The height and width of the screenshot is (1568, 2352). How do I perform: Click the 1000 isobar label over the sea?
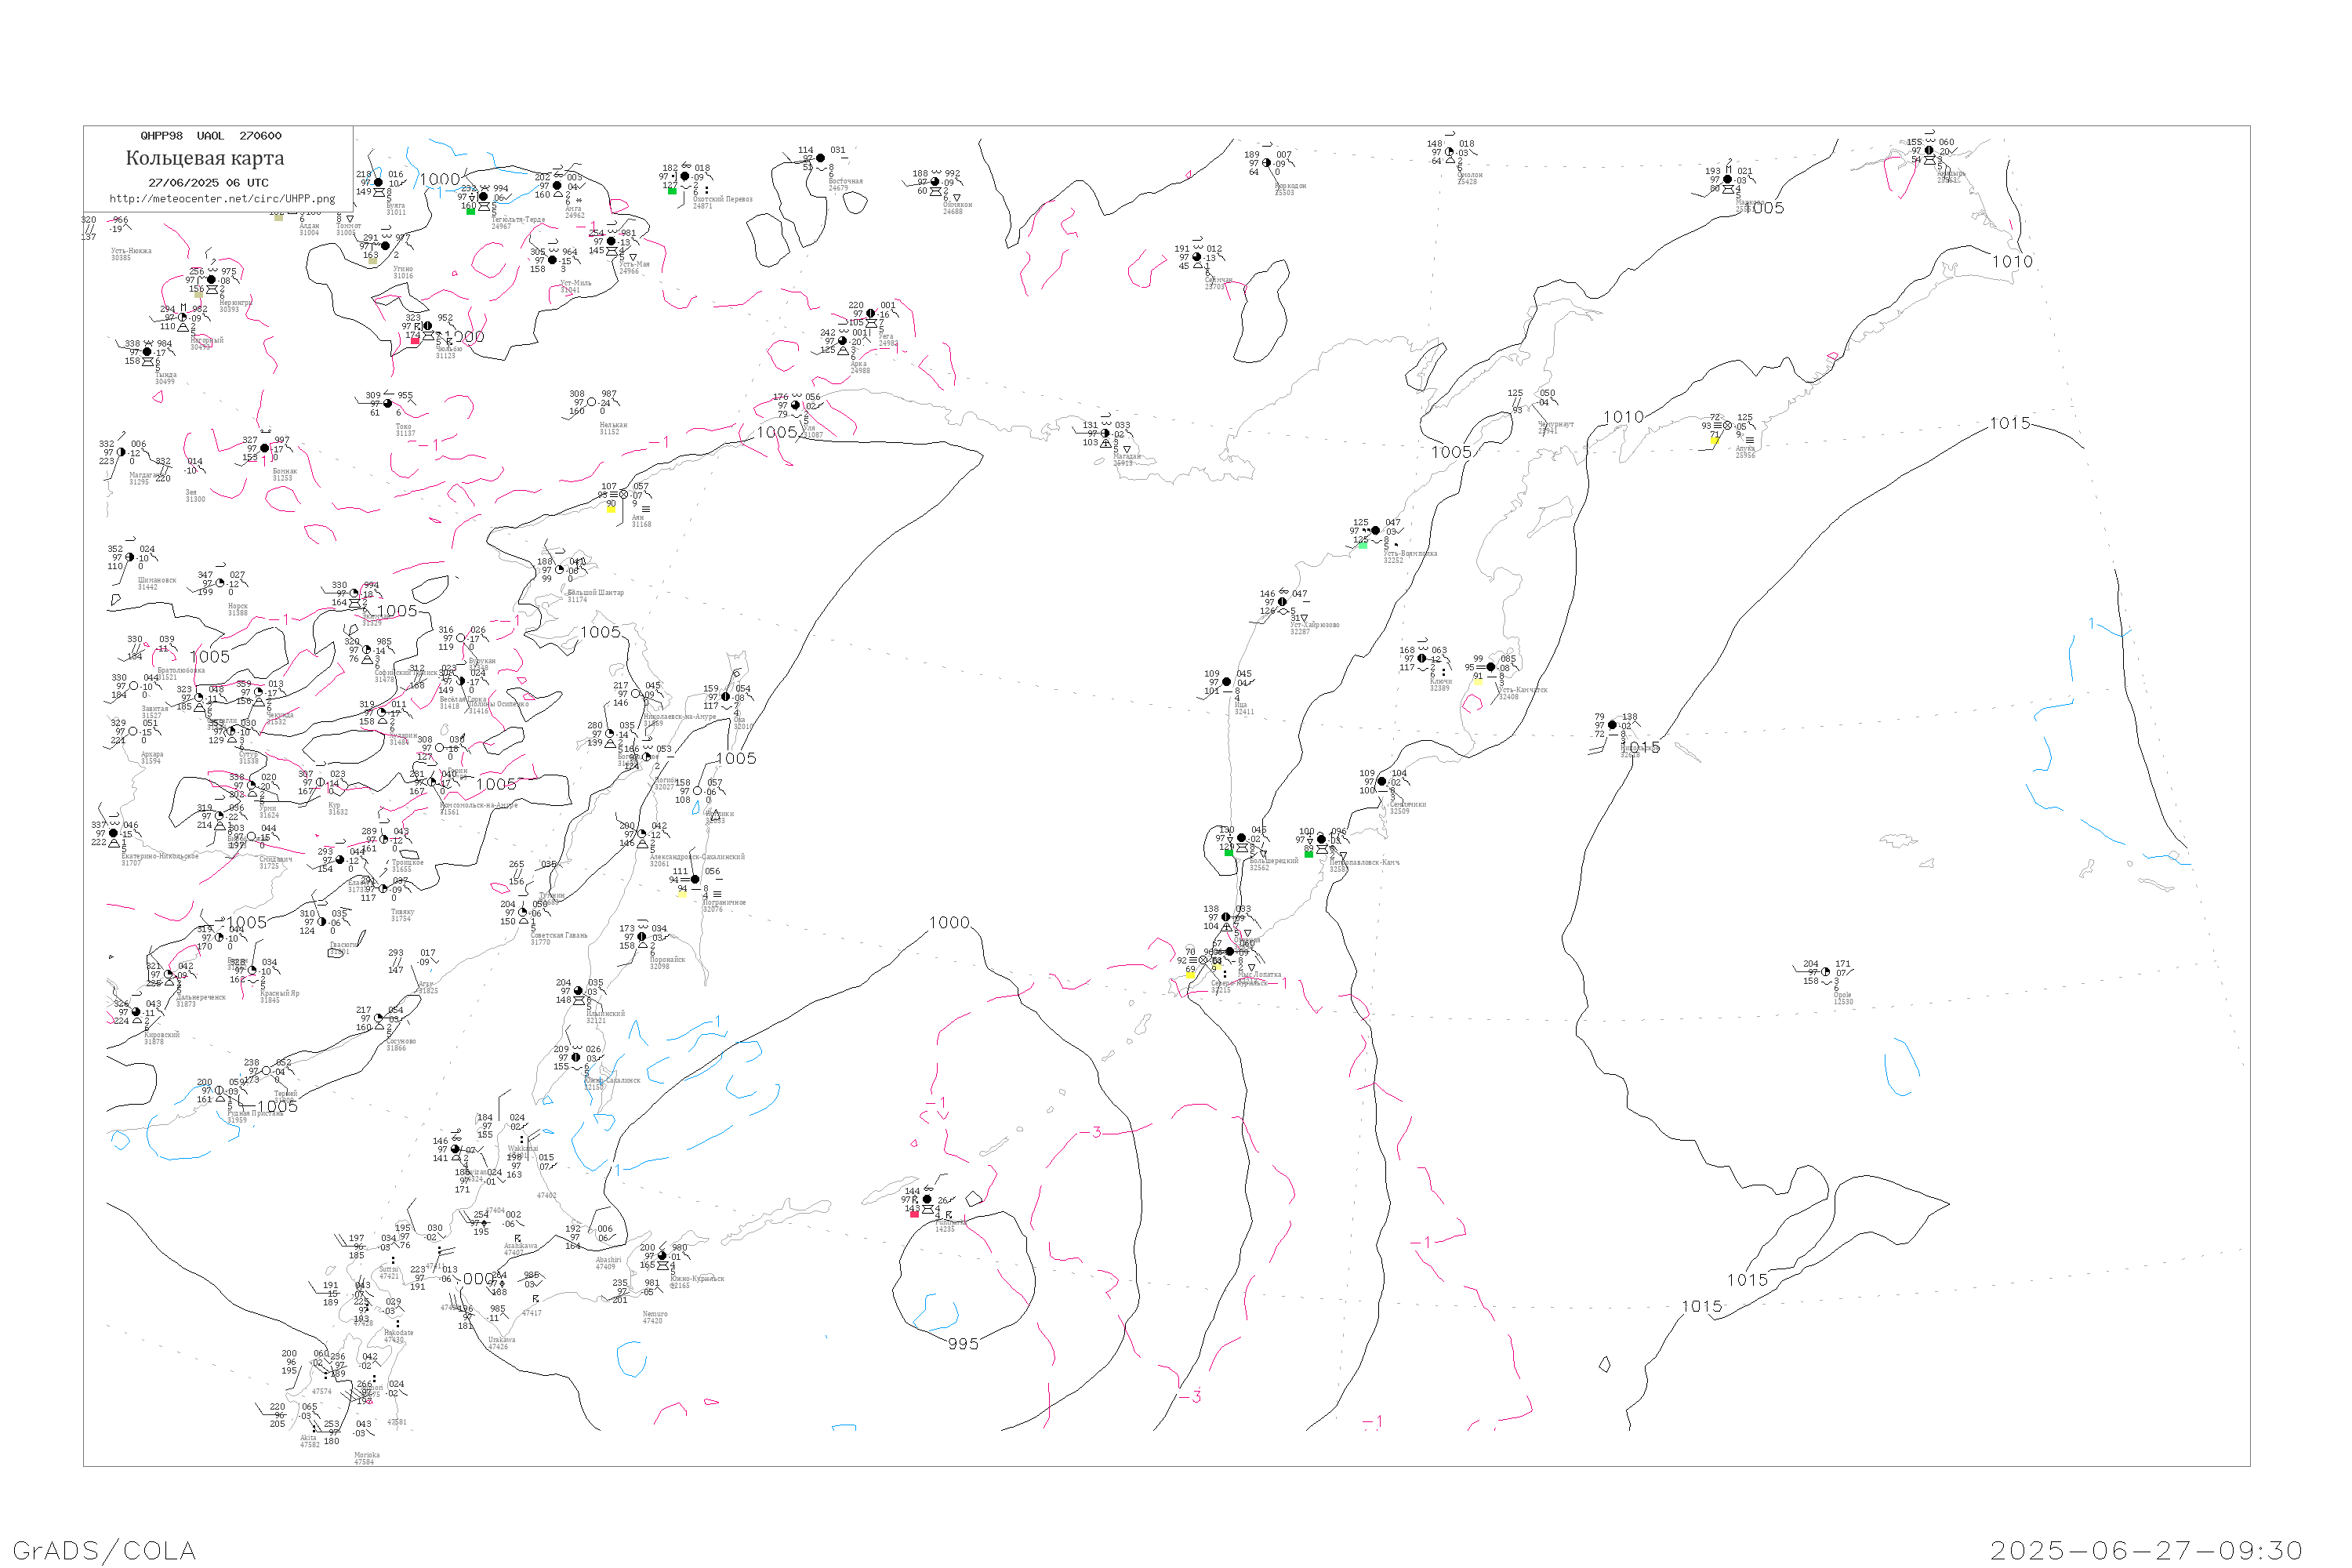[949, 923]
